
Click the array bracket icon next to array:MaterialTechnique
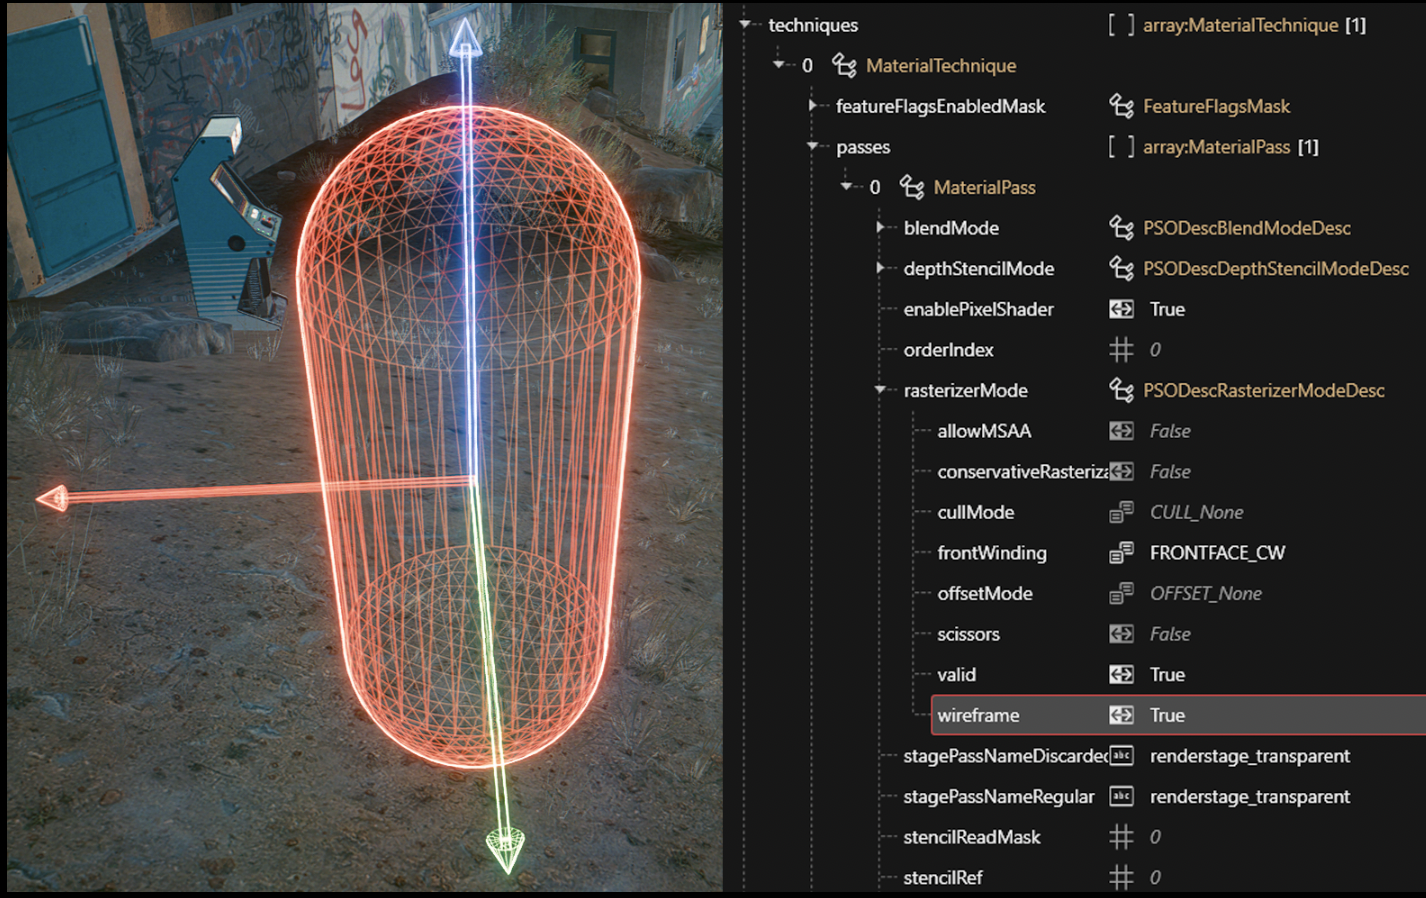click(x=1121, y=25)
